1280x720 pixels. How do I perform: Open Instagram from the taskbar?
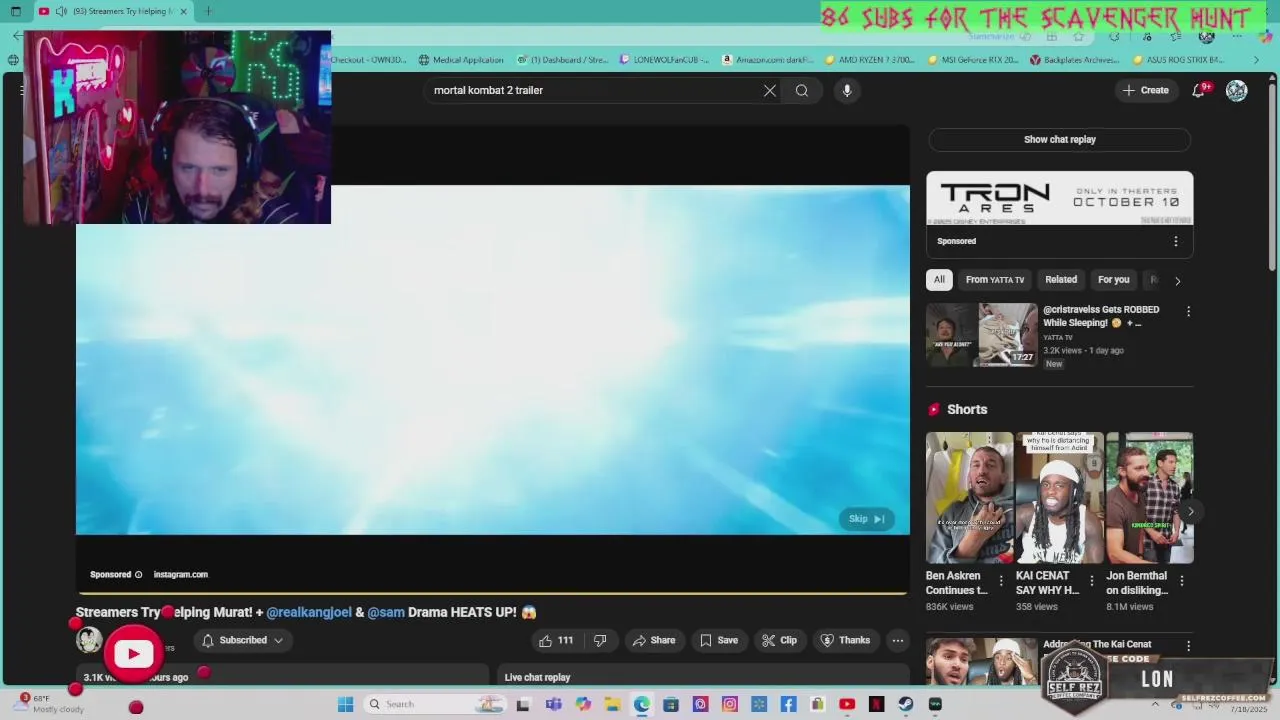(x=730, y=705)
